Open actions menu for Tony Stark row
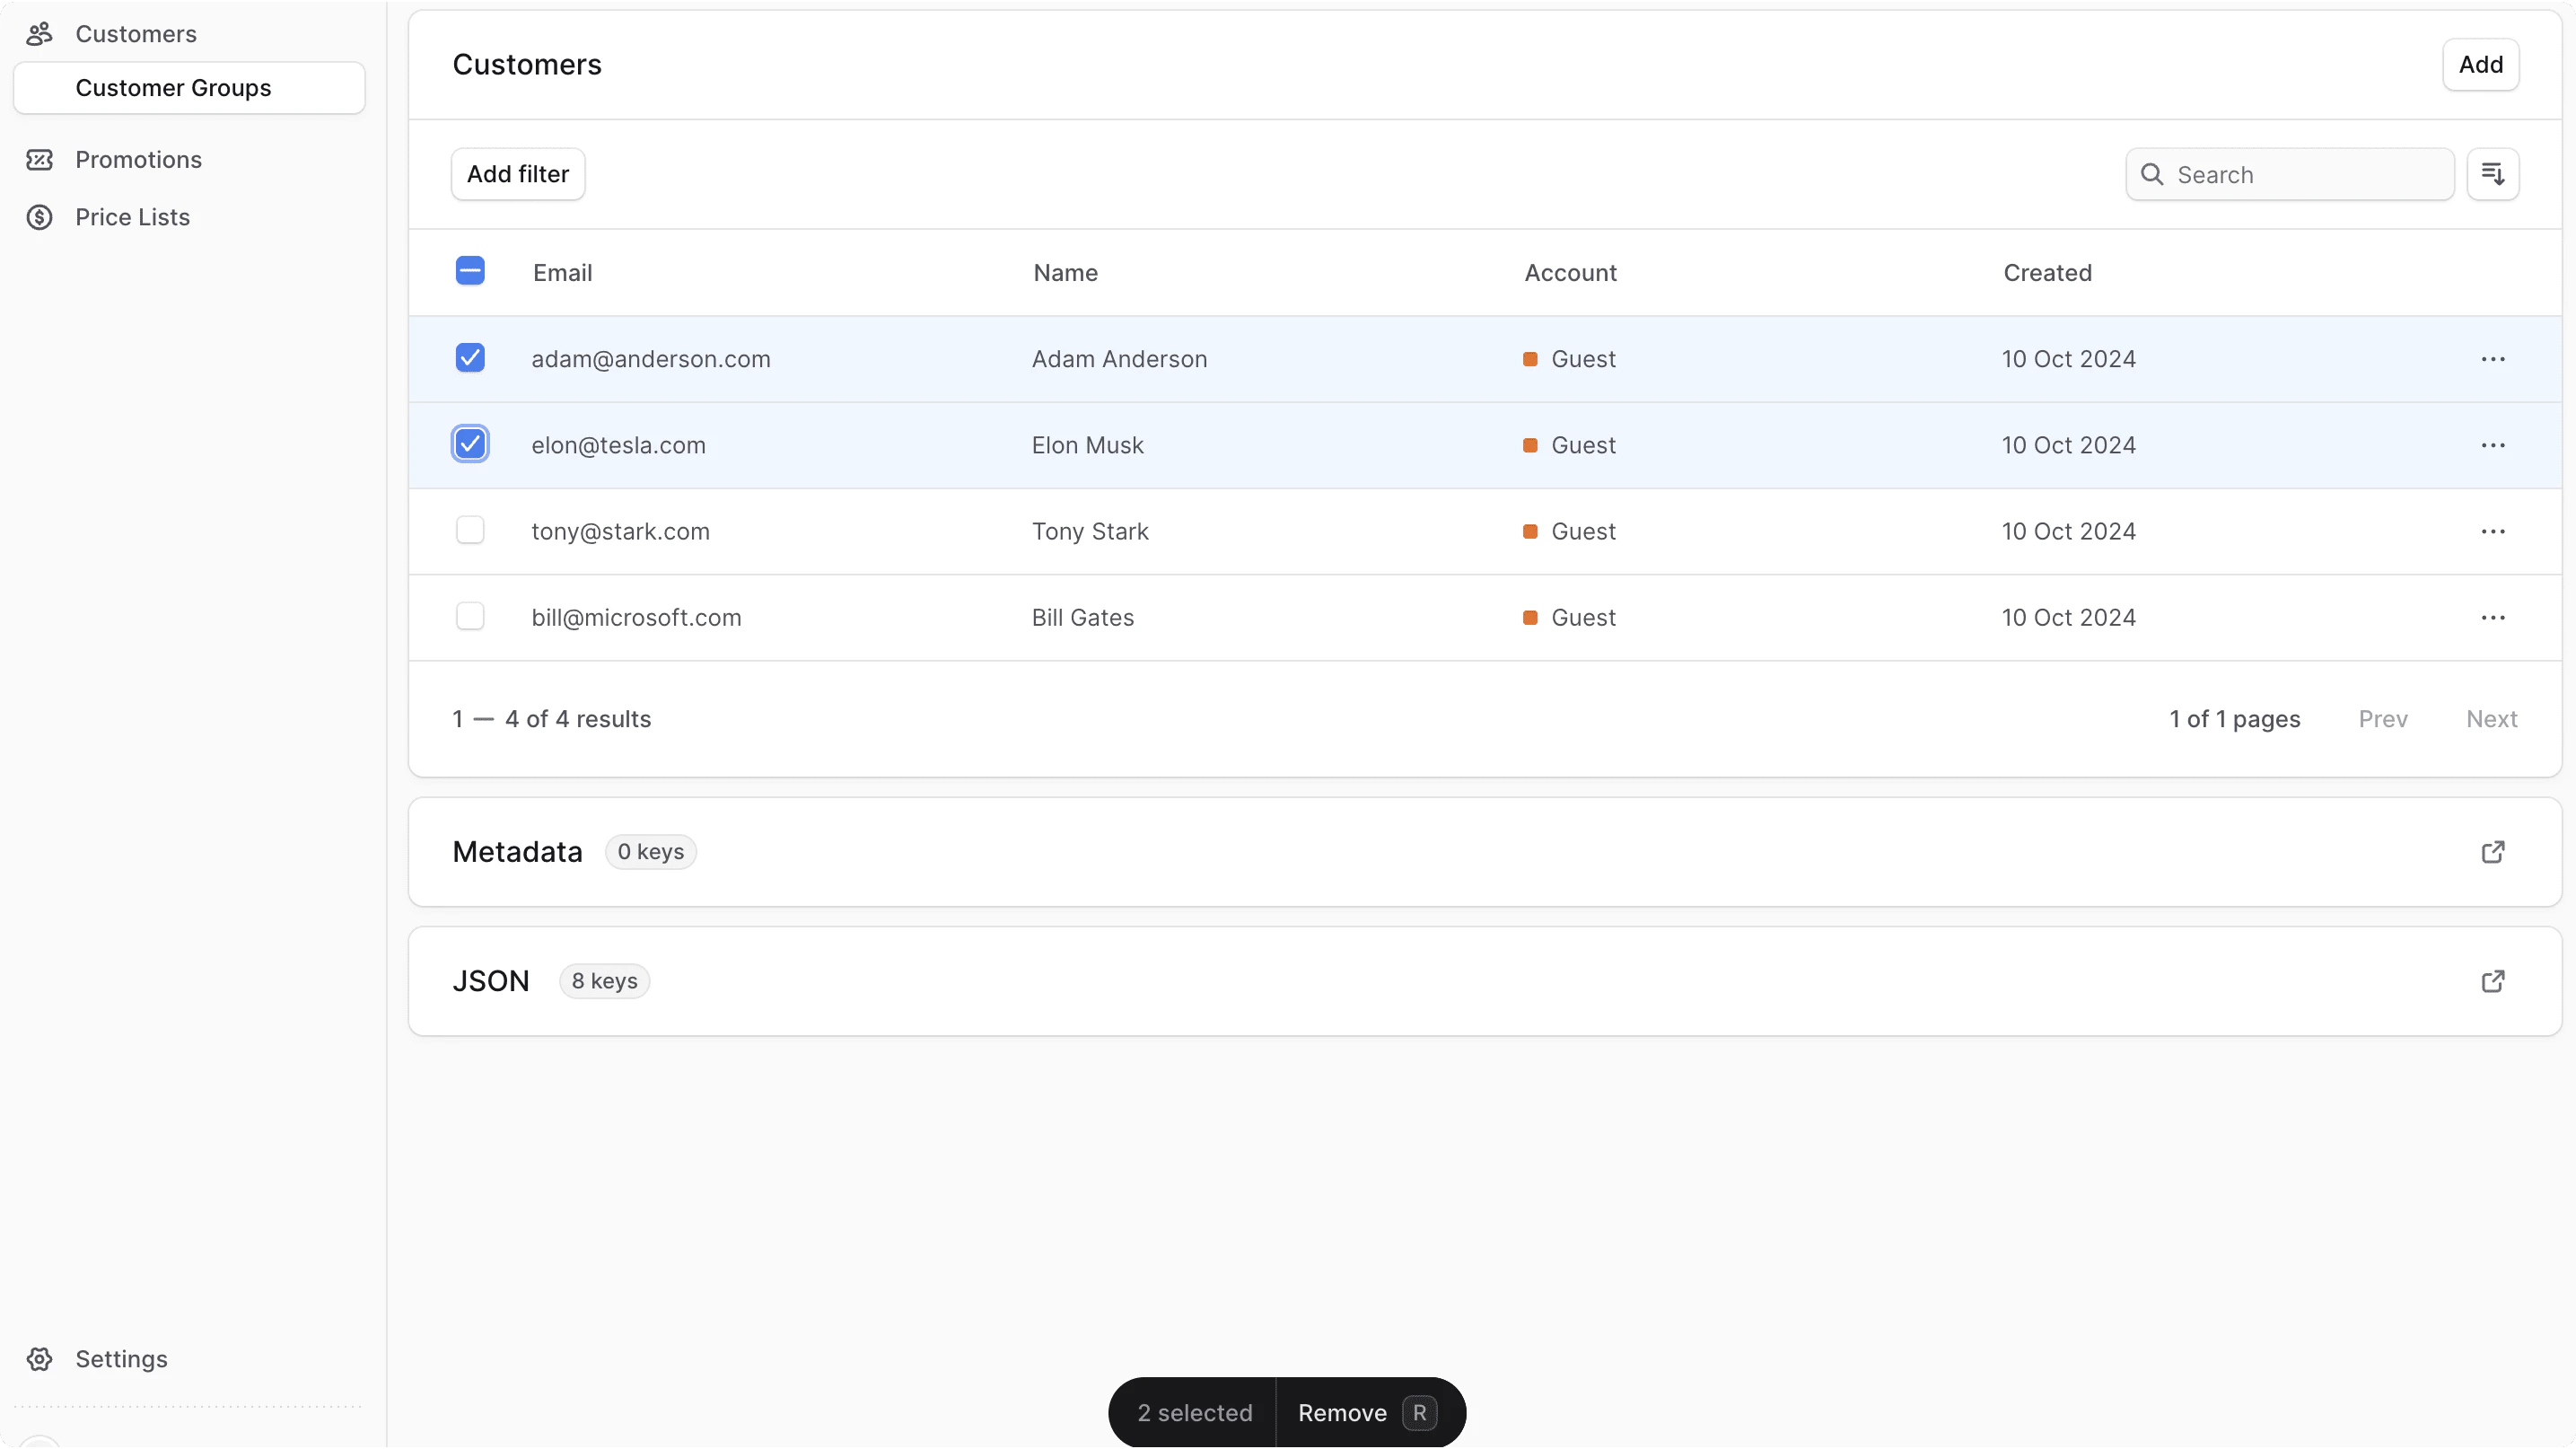The height and width of the screenshot is (1449, 2576). (2492, 531)
